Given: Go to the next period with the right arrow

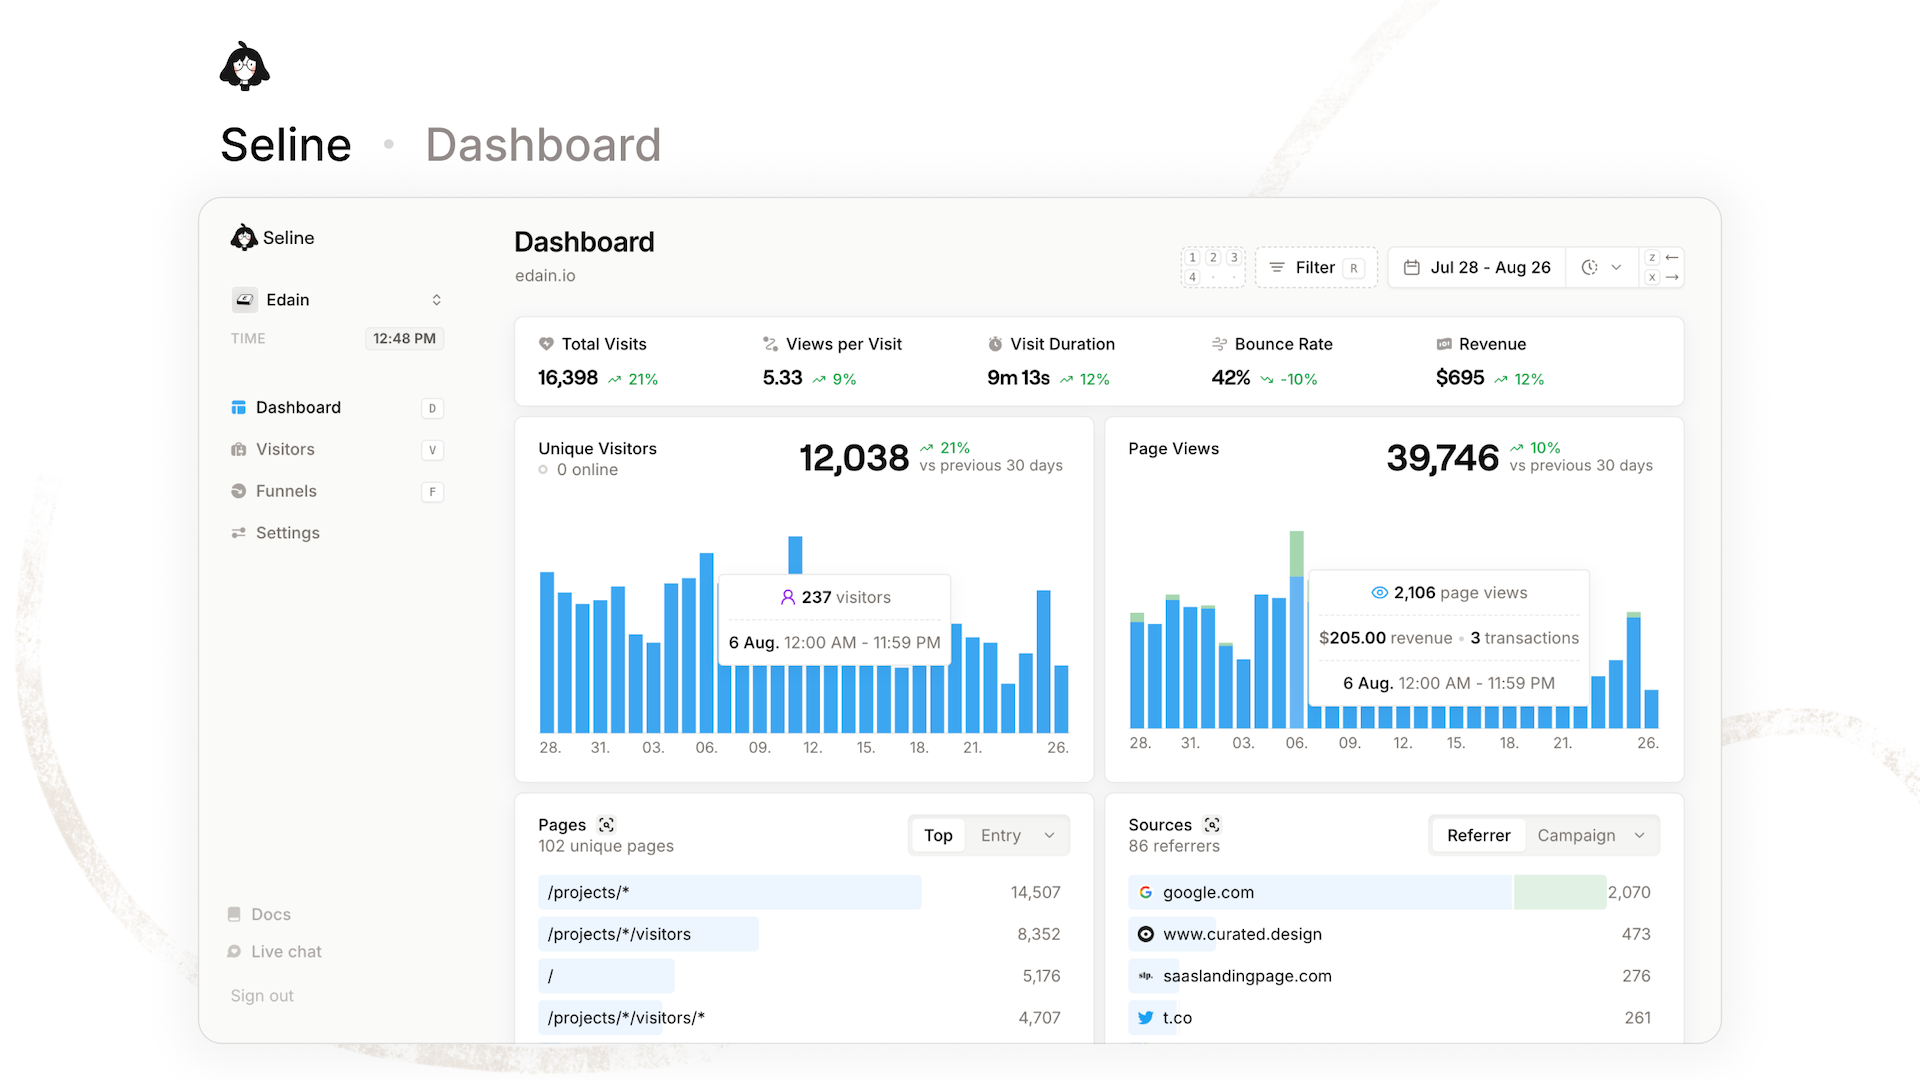Looking at the screenshot, I should (x=1672, y=278).
